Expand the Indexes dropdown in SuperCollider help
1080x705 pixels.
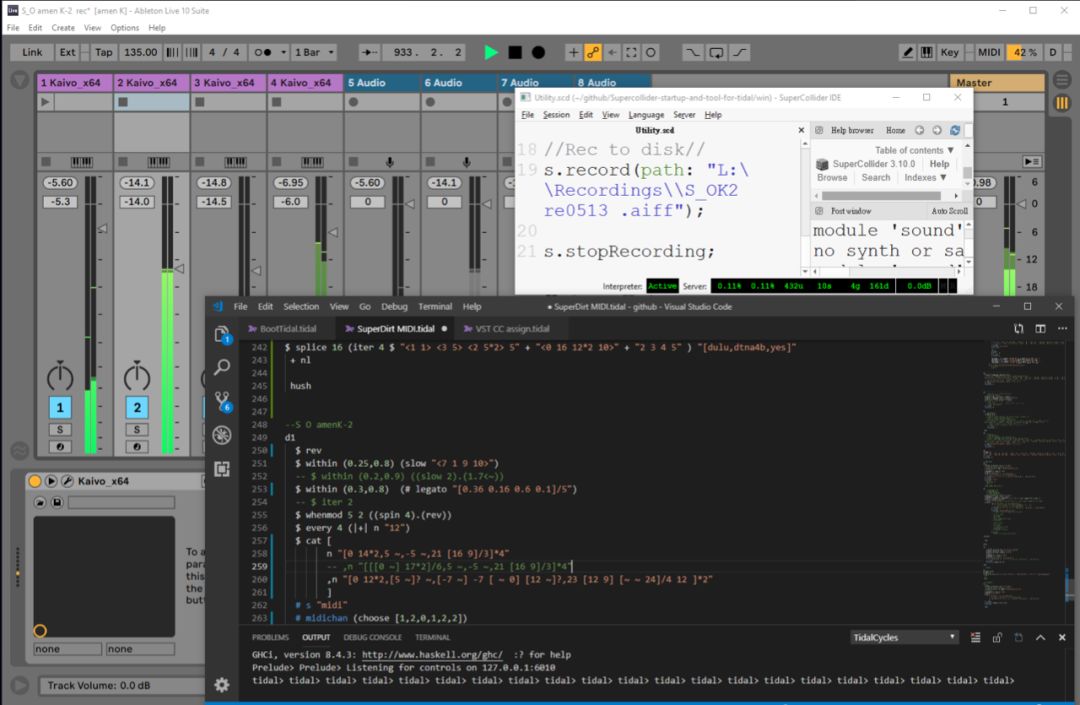coord(925,178)
